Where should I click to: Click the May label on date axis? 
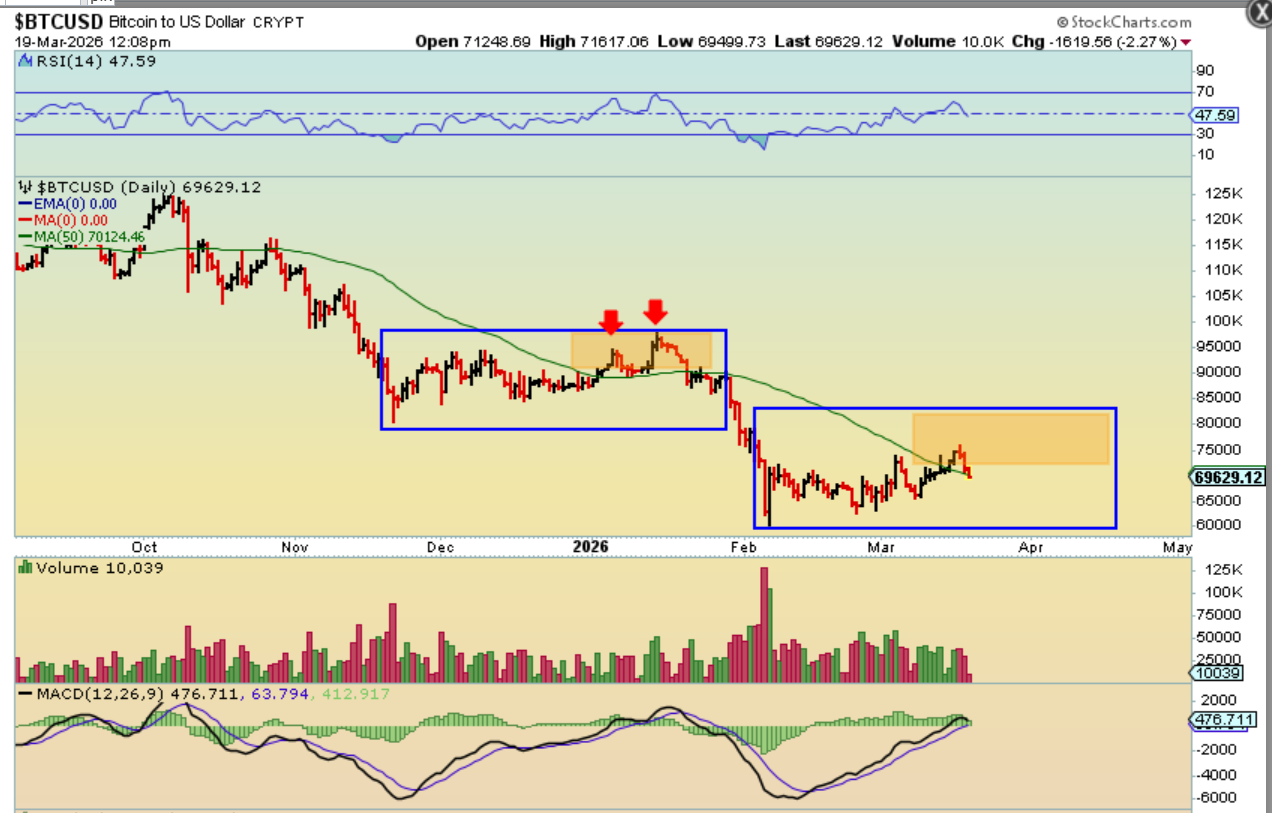(x=1178, y=547)
